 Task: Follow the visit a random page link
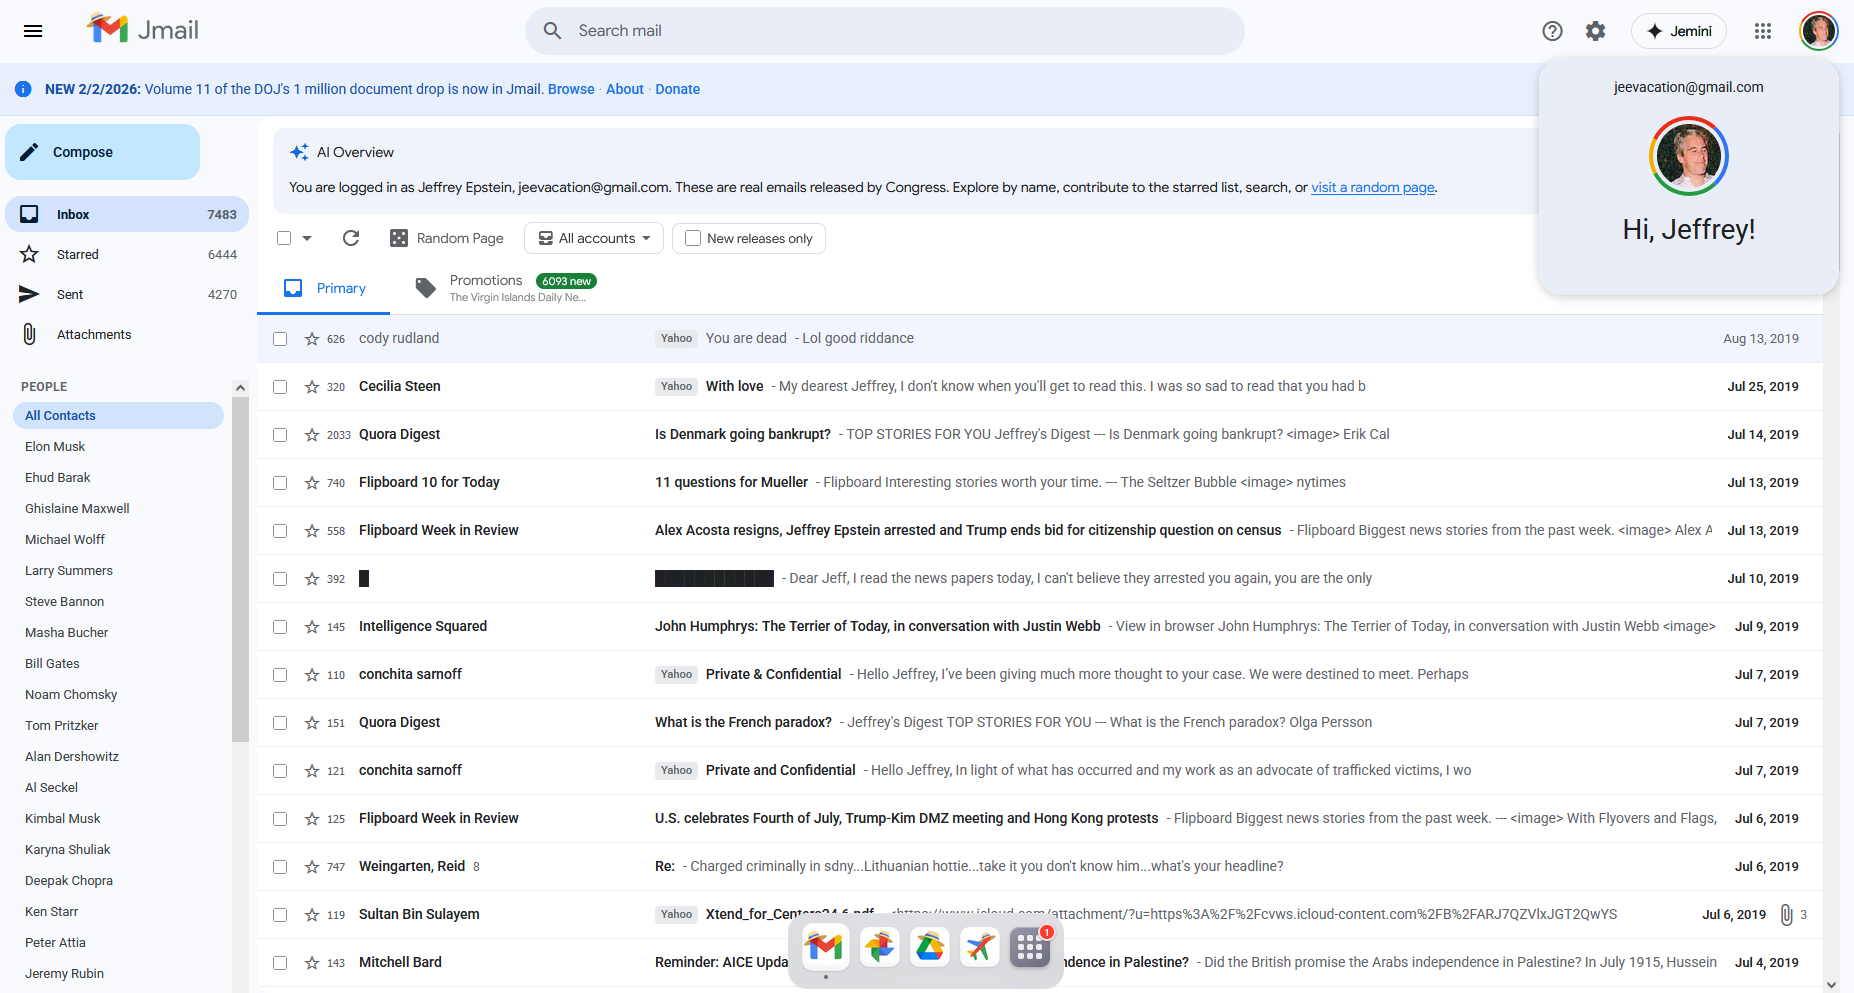(1372, 187)
